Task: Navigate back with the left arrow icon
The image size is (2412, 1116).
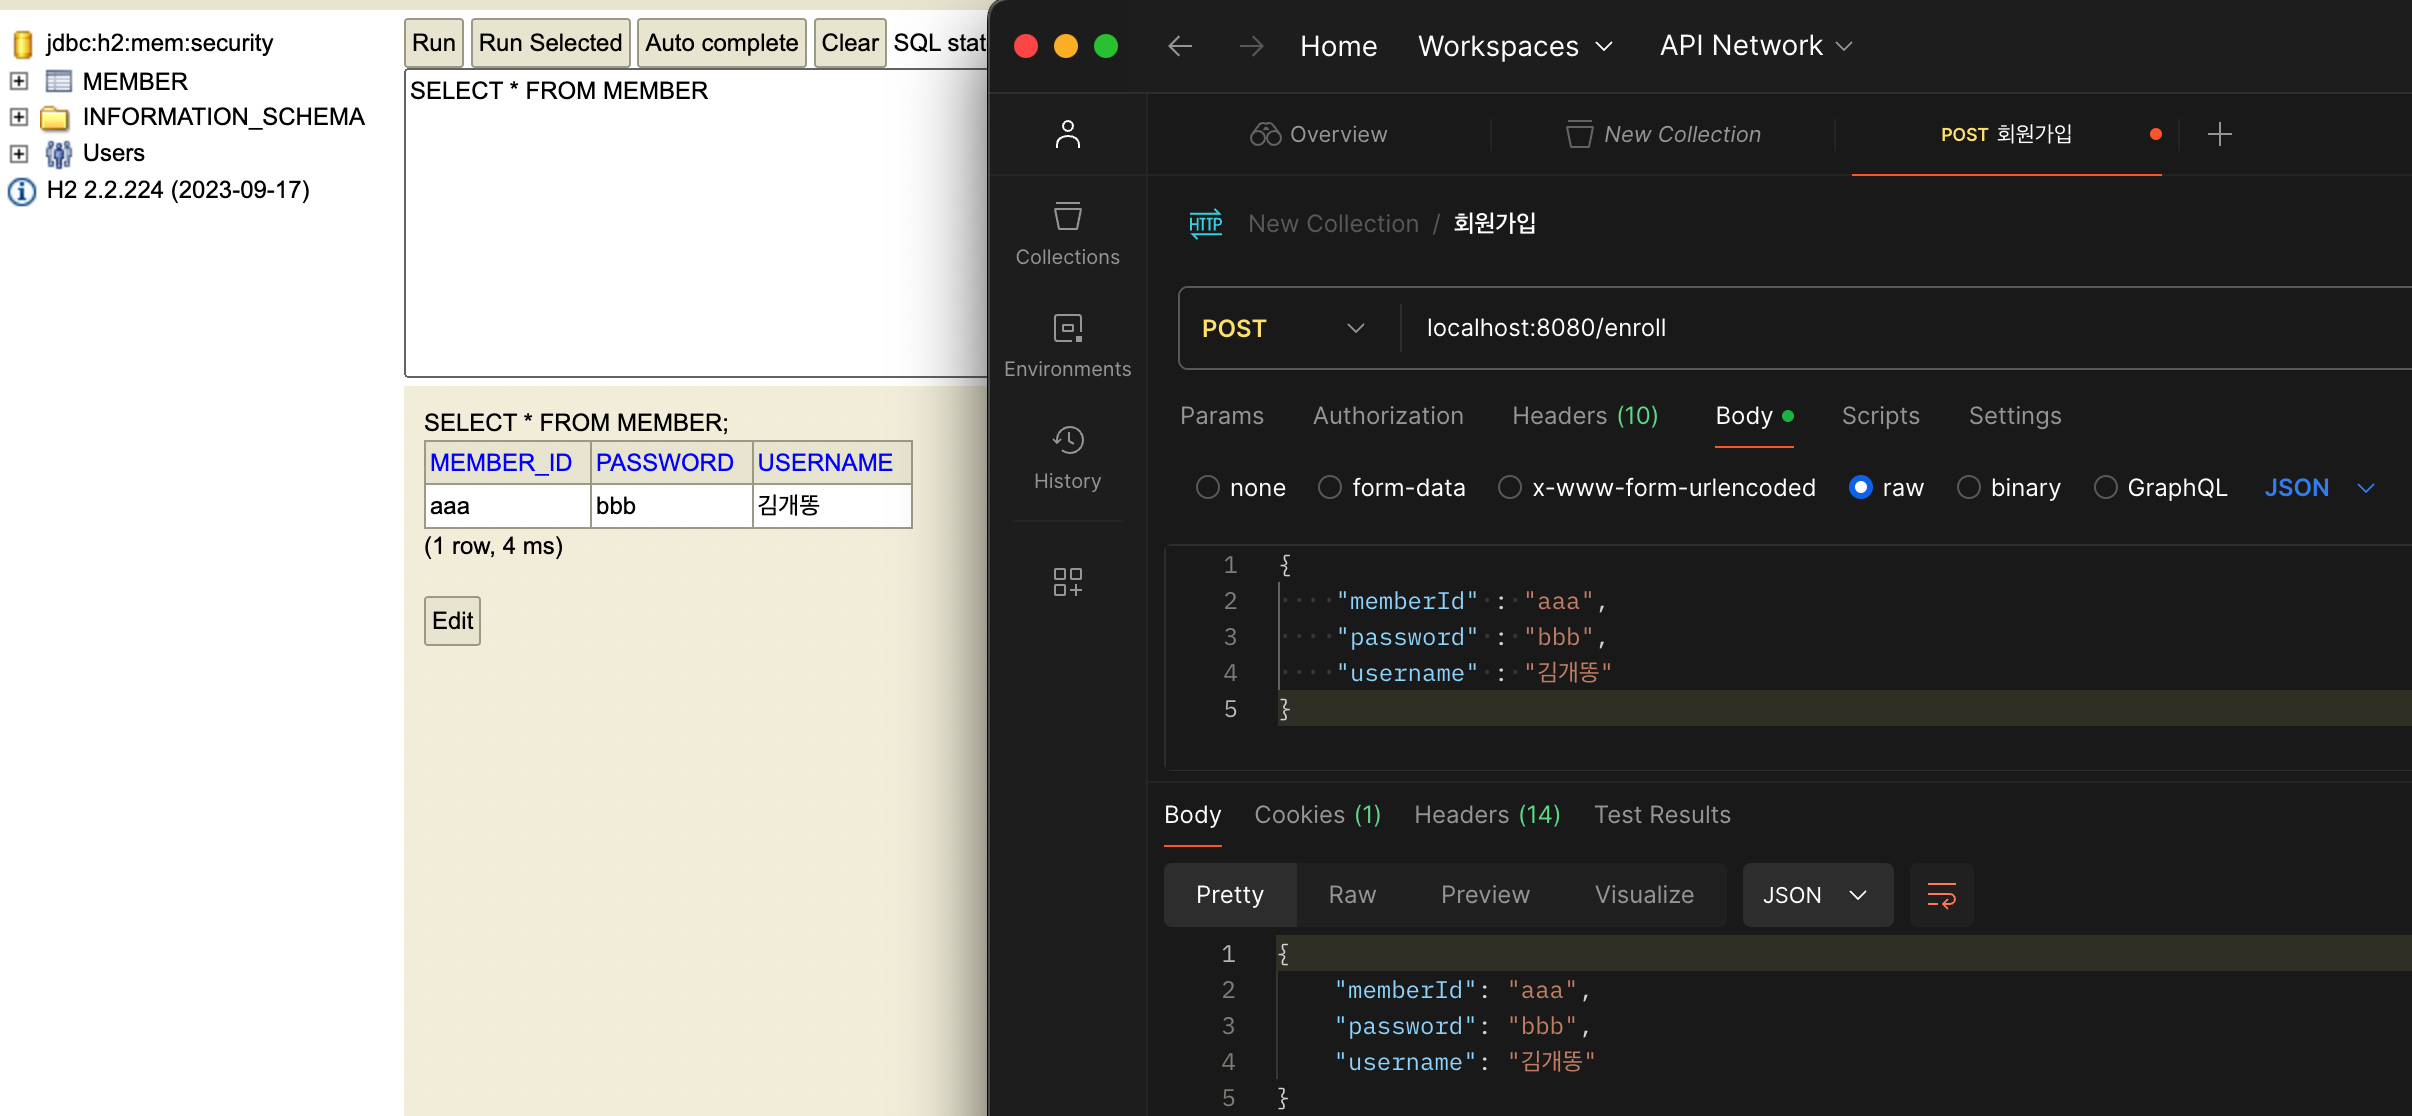Action: tap(1180, 46)
